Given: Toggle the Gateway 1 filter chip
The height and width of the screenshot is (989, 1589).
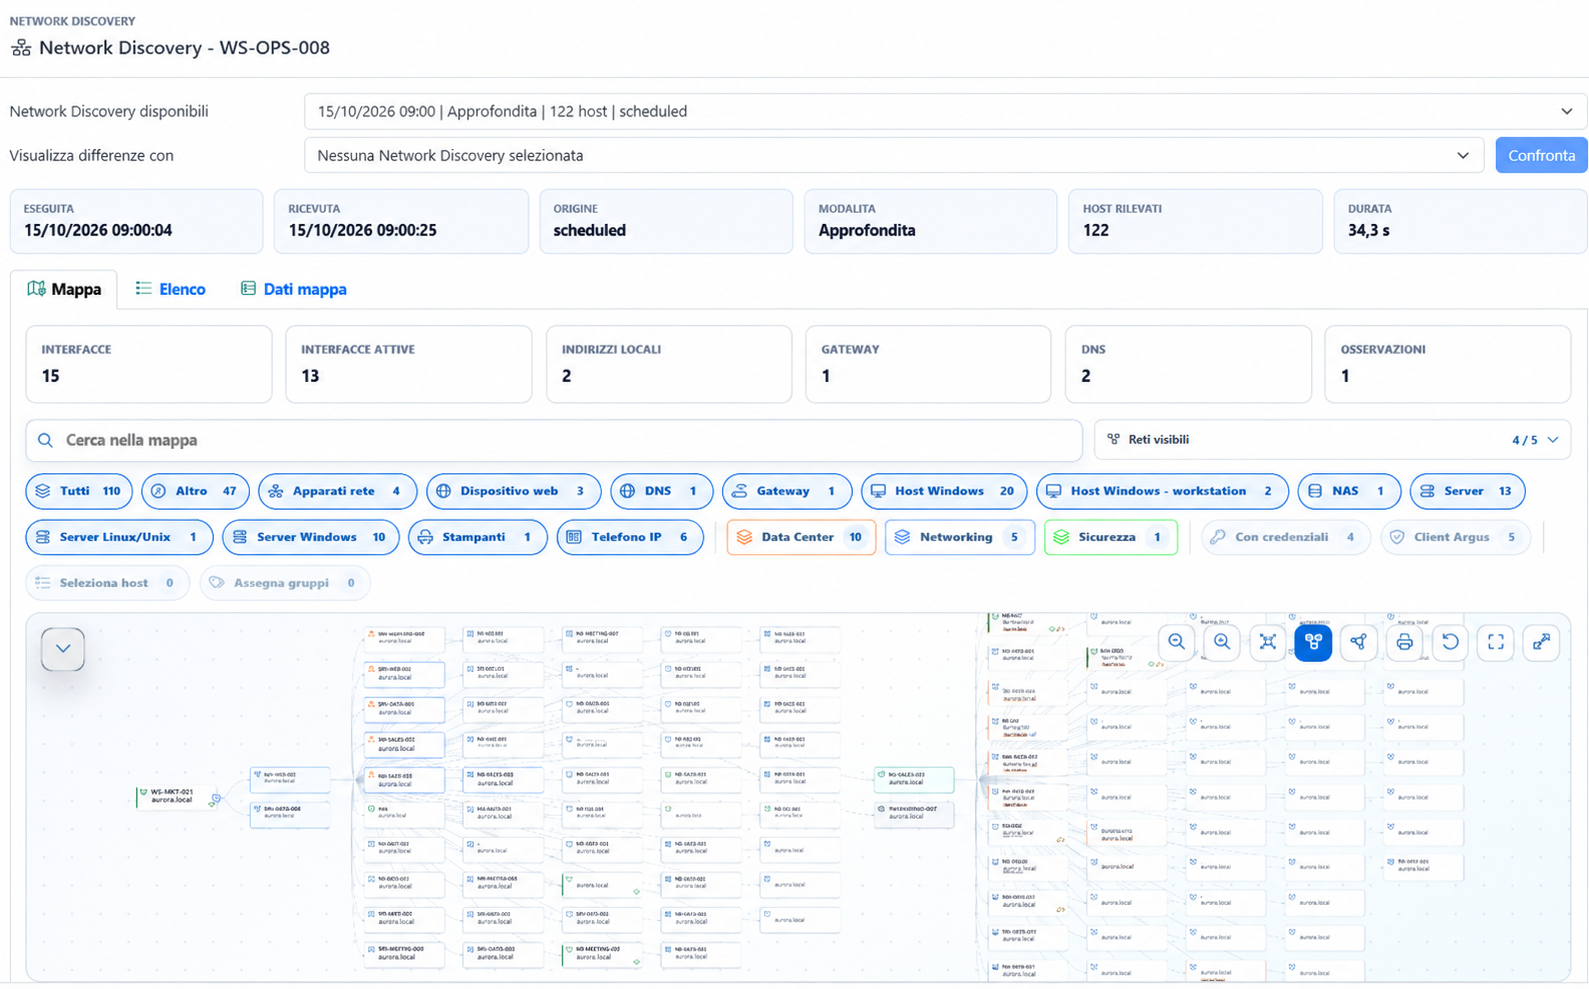Looking at the screenshot, I should tap(786, 491).
